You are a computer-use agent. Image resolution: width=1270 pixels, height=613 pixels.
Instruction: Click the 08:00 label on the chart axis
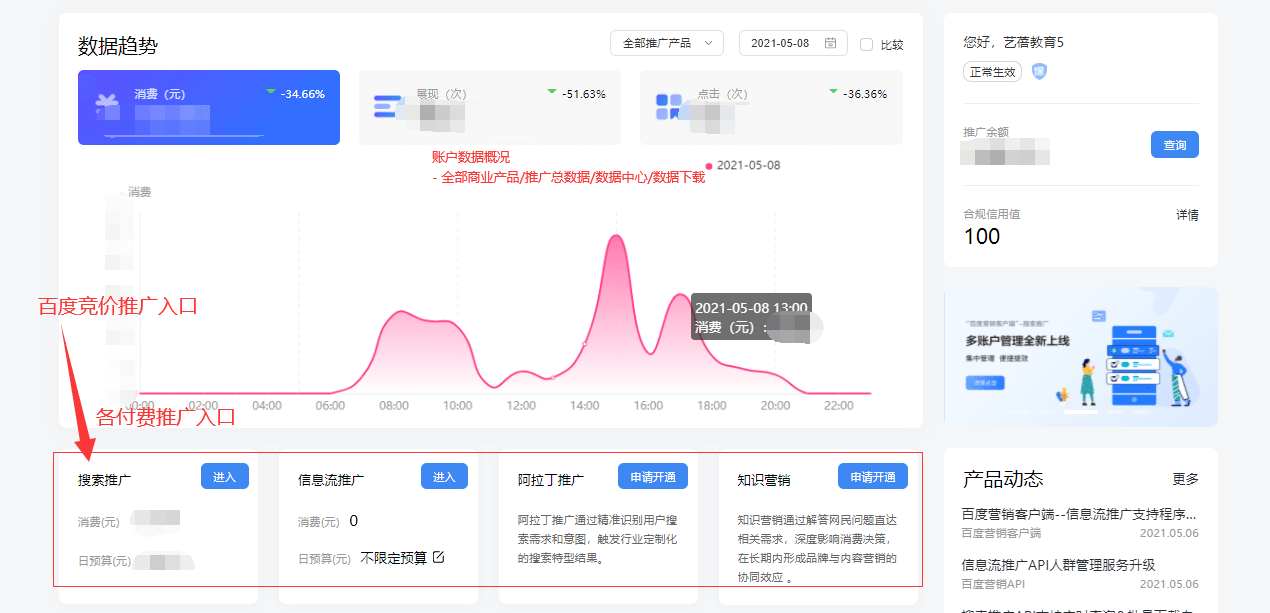tap(394, 406)
